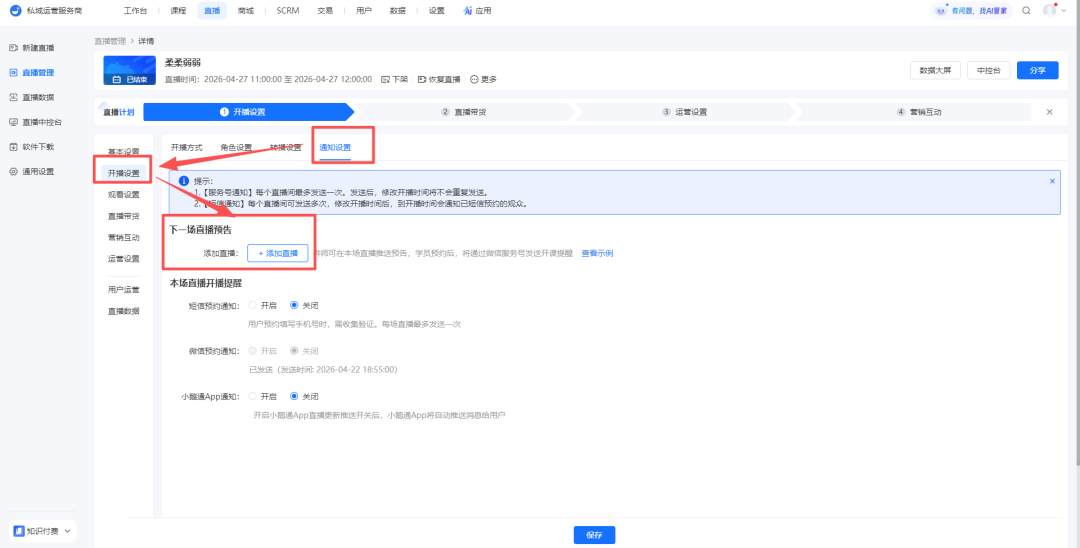Screen dimensions: 1080x548
Task: Click the 私域运营服务商 logo icon
Action: point(15,10)
